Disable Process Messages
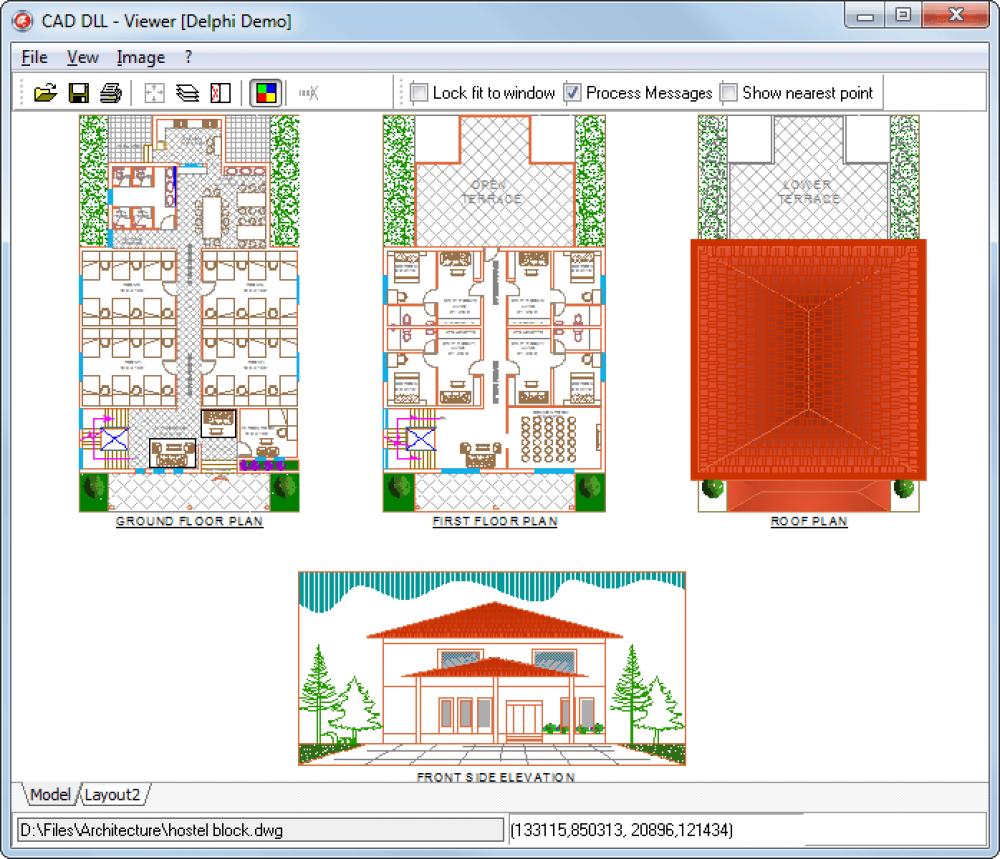 click(572, 91)
